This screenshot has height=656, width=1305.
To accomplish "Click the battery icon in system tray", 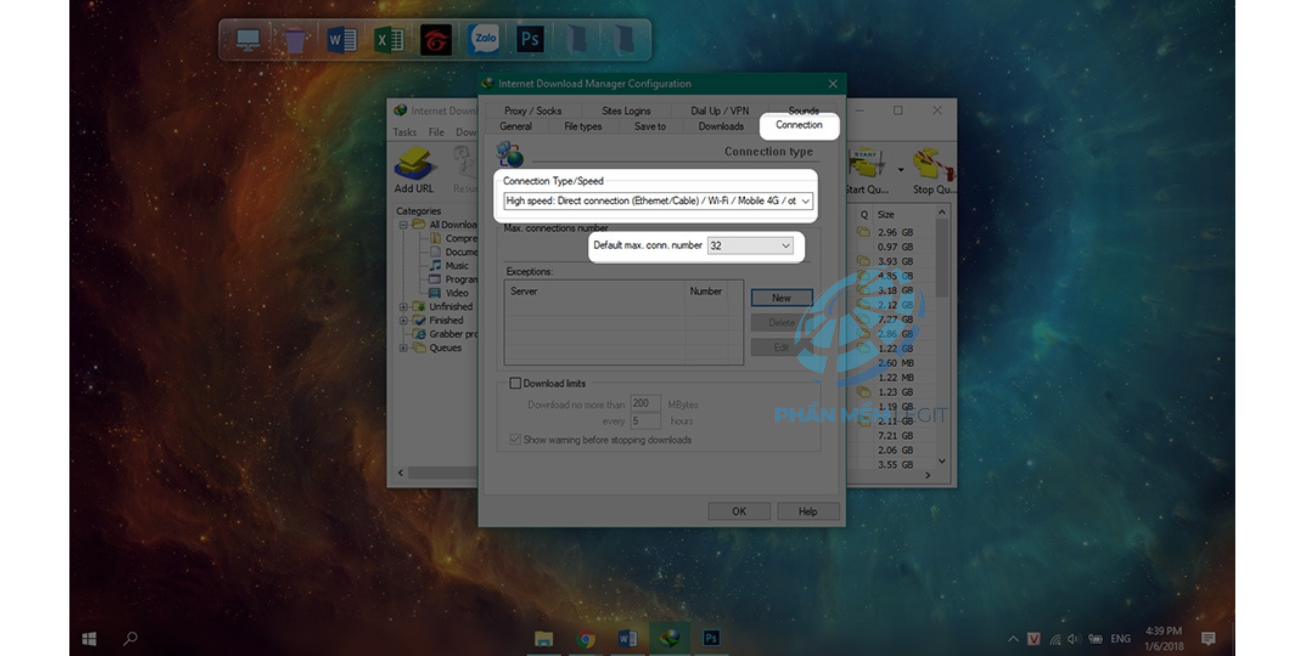I will (1095, 639).
